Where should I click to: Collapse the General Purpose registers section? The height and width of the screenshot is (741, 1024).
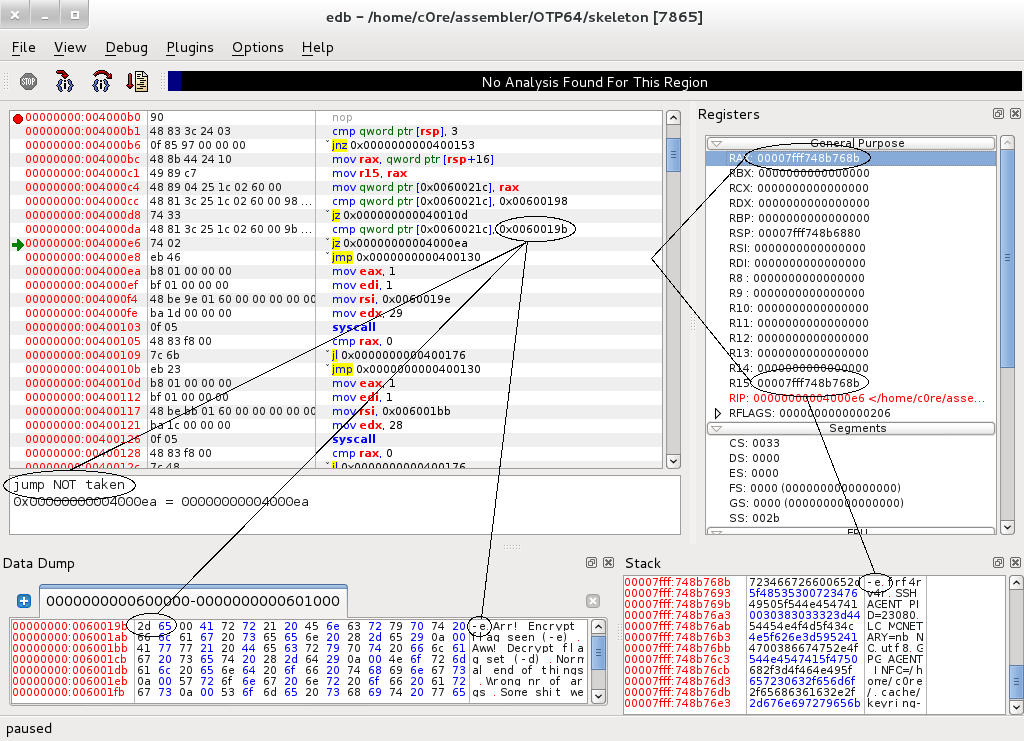click(716, 143)
